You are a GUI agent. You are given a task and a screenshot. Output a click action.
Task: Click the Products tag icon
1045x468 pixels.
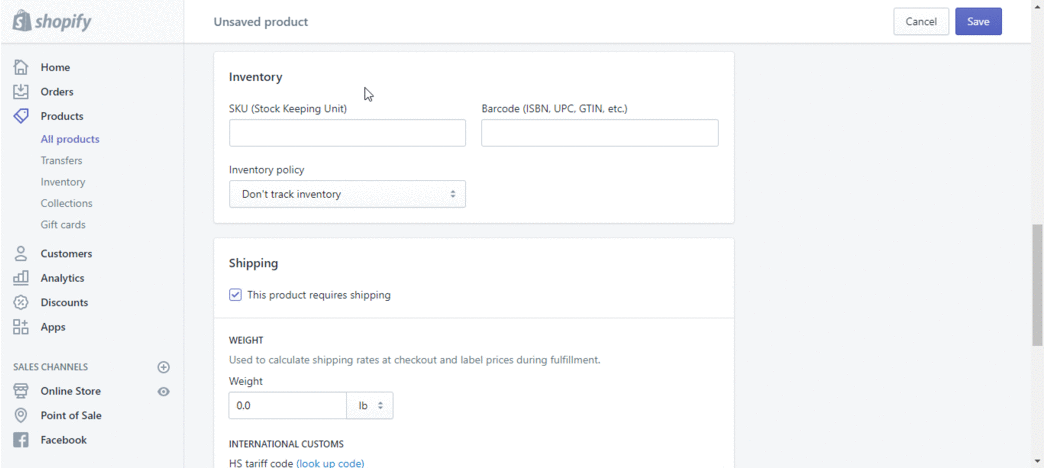click(21, 116)
